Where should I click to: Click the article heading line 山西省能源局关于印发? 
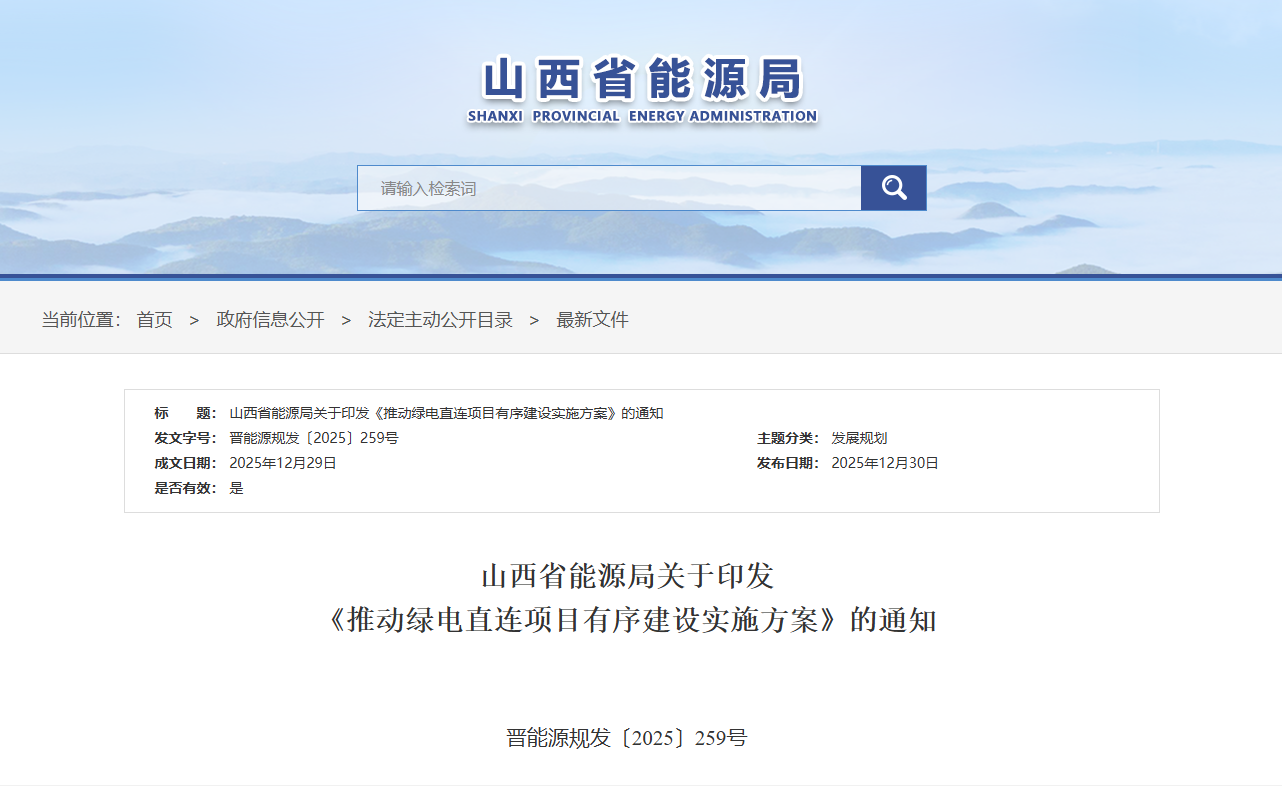[x=627, y=576]
